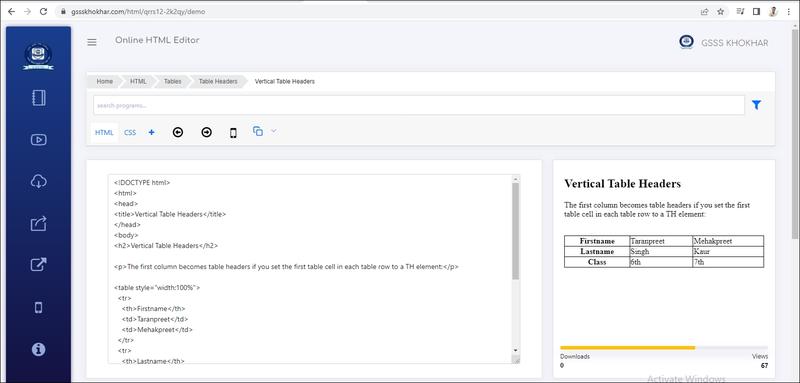Open the video player sidebar icon

click(x=39, y=139)
